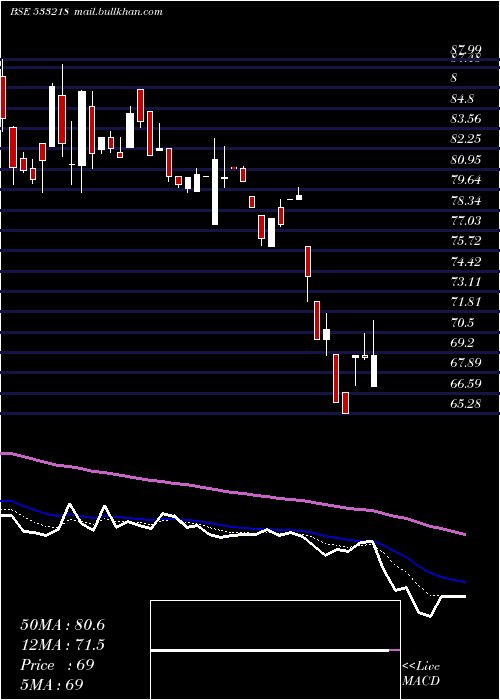
Task: Click the 71.81 price axis label
Action: (466, 302)
